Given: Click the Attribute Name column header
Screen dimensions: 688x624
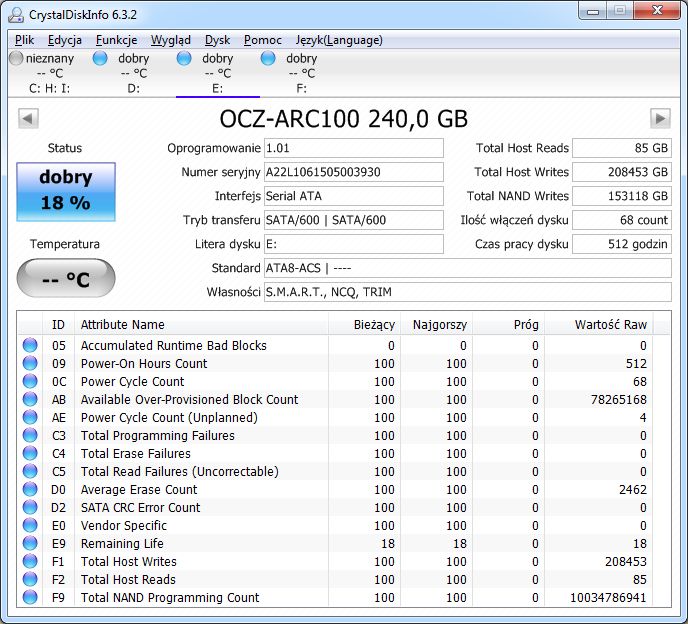Looking at the screenshot, I should click(x=201, y=324).
